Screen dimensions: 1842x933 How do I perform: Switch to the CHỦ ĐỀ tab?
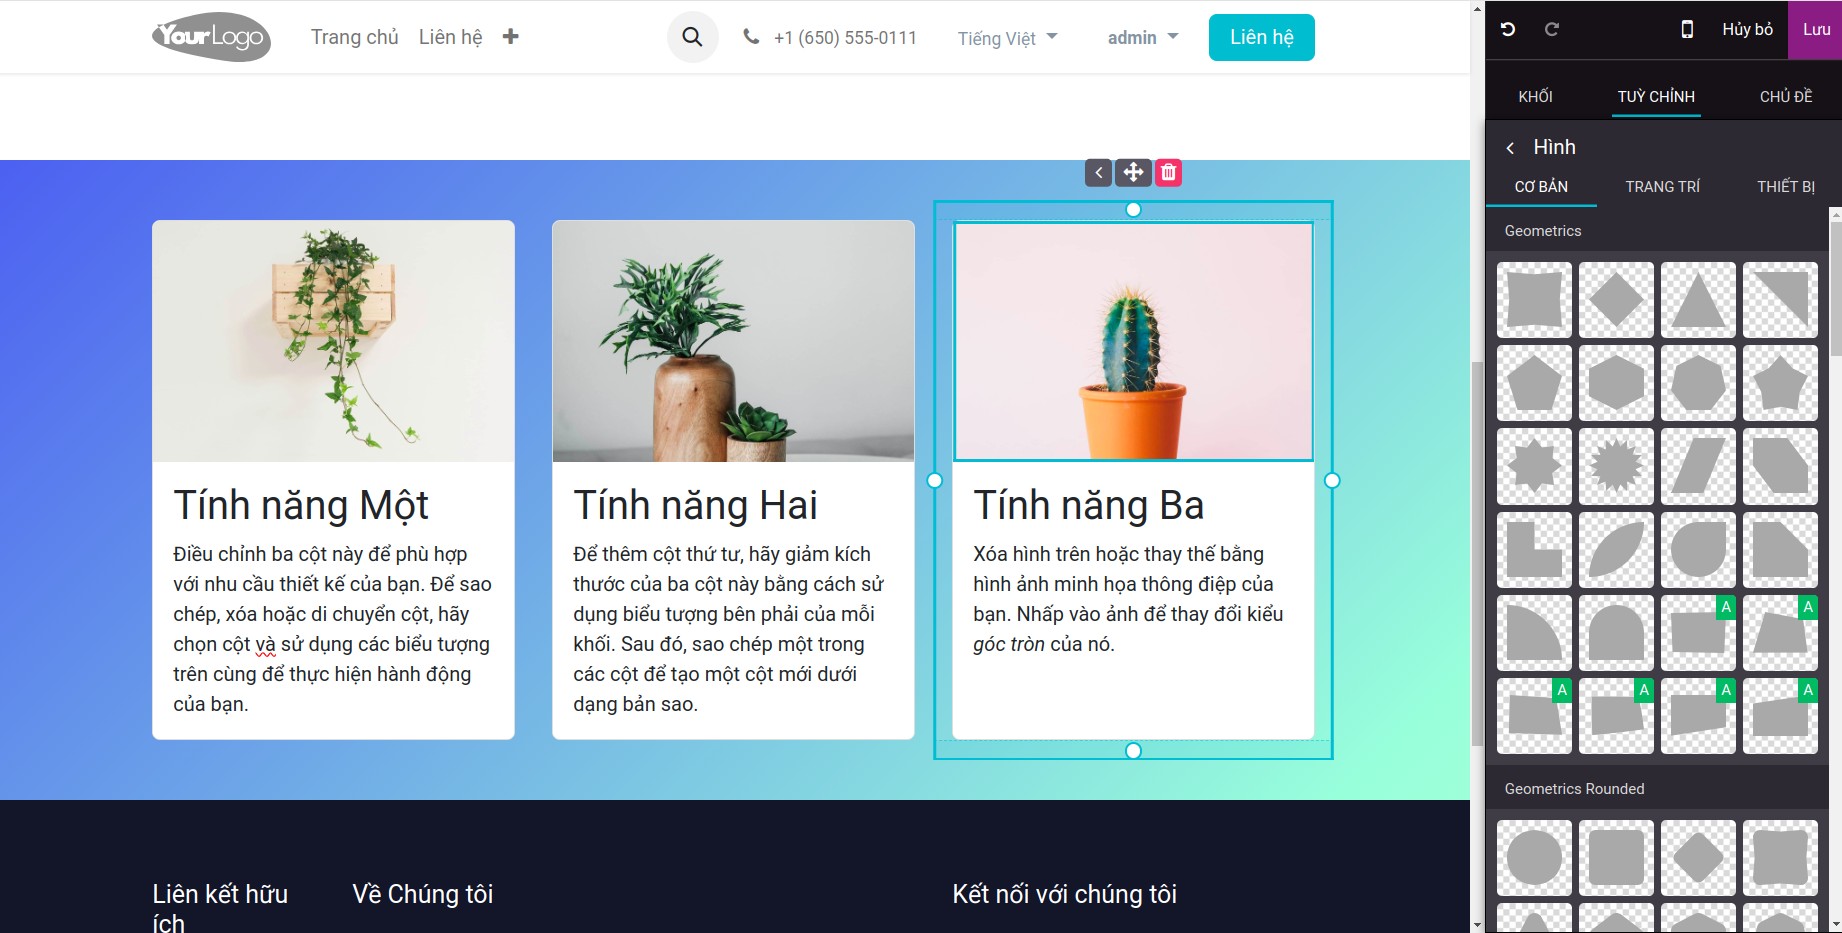coord(1786,96)
